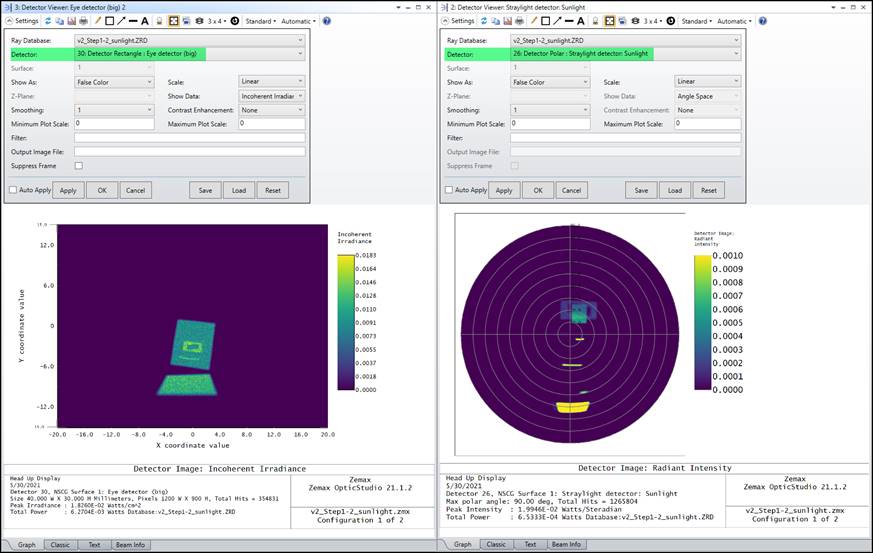Select the rectangle annotation tool in Eye detector window

[x=109, y=21]
